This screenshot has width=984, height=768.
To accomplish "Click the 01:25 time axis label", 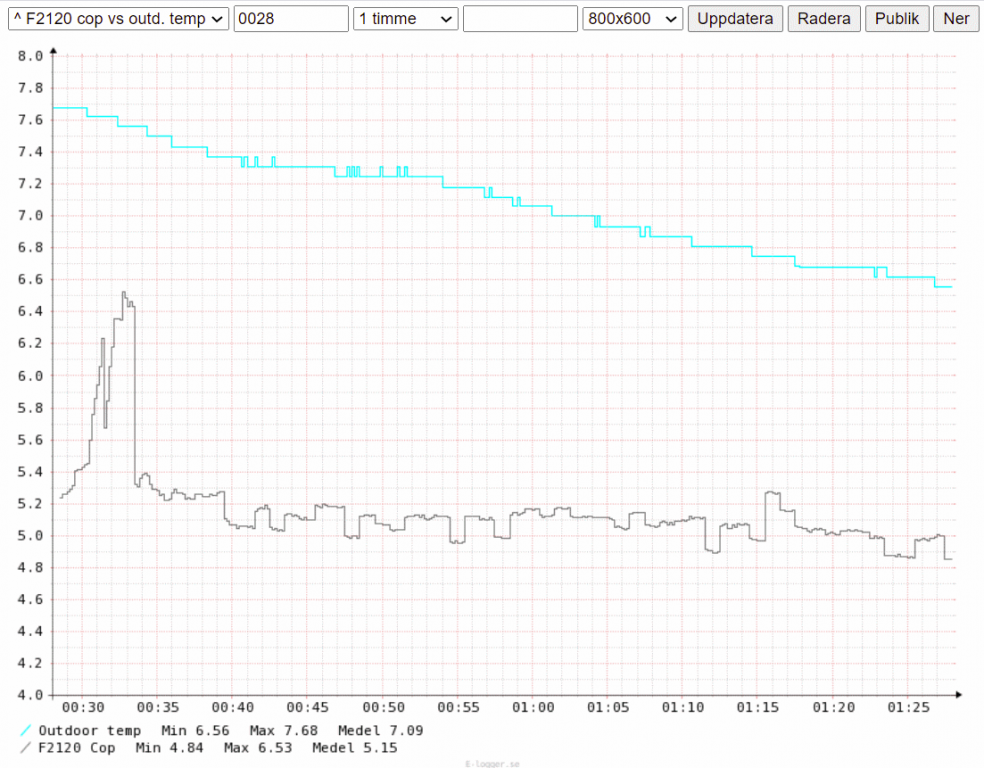I will click(908, 708).
